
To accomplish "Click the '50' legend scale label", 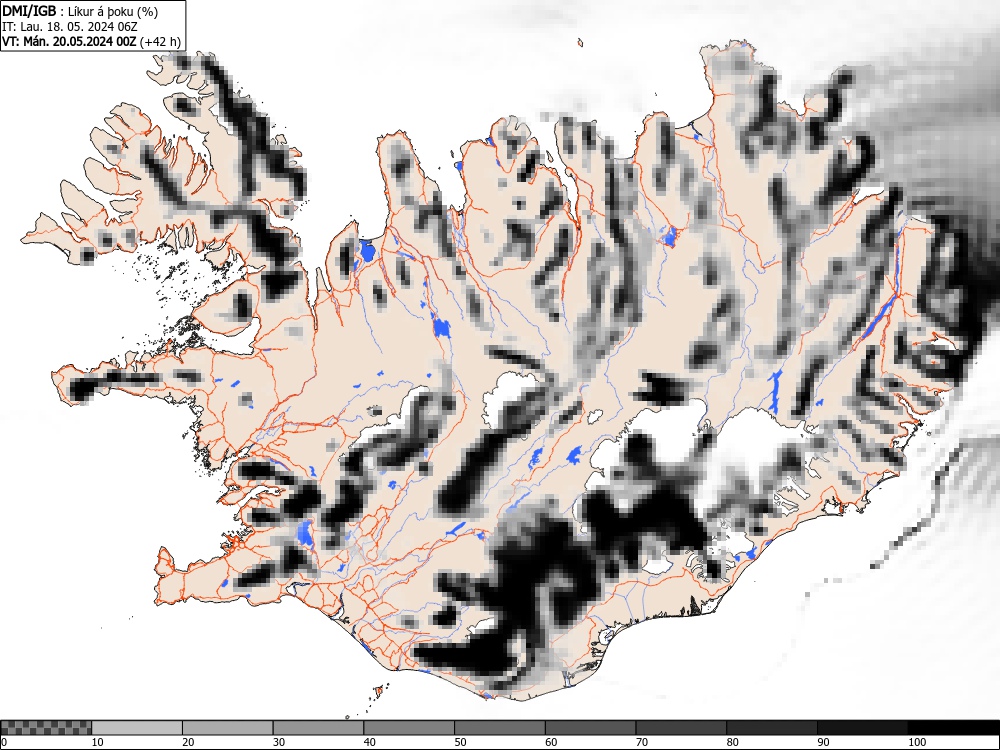I will coord(460,742).
